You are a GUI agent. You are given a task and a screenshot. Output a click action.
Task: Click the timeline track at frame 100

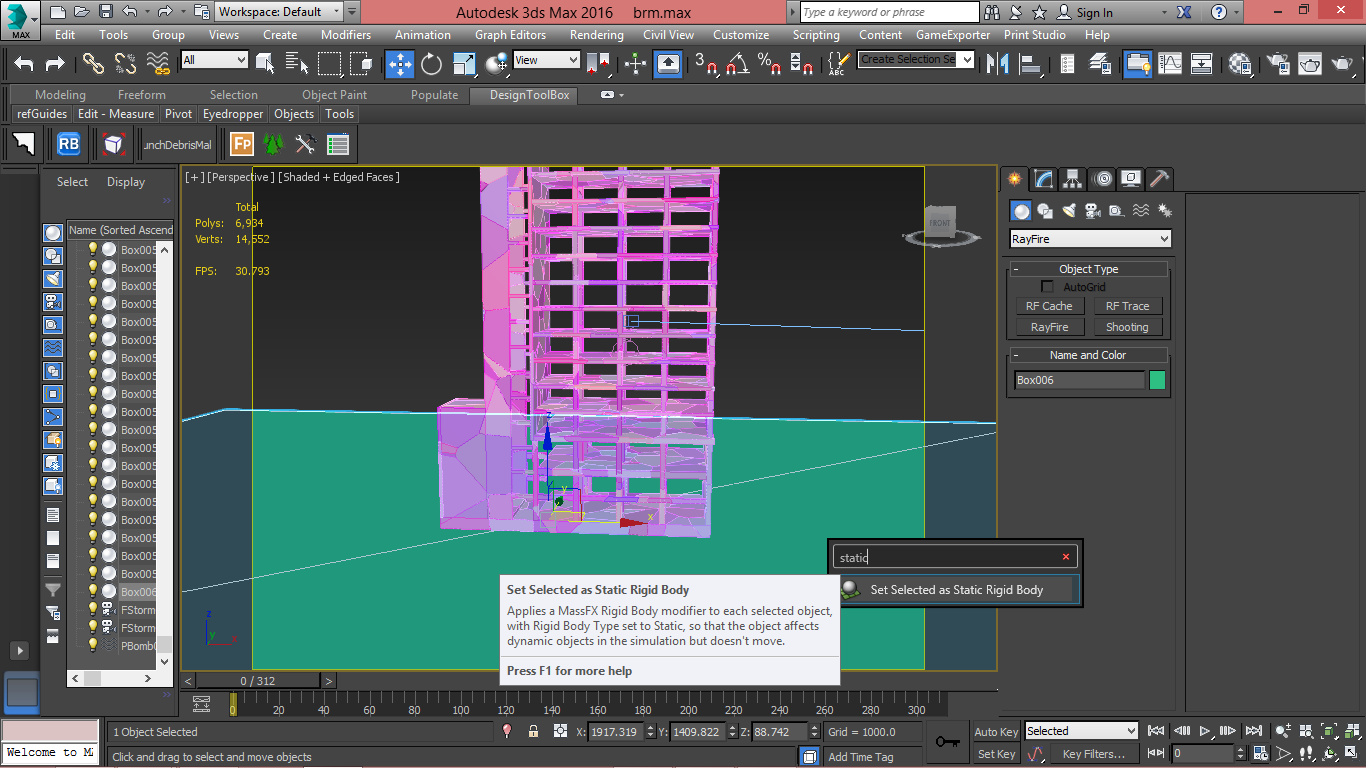pos(461,704)
